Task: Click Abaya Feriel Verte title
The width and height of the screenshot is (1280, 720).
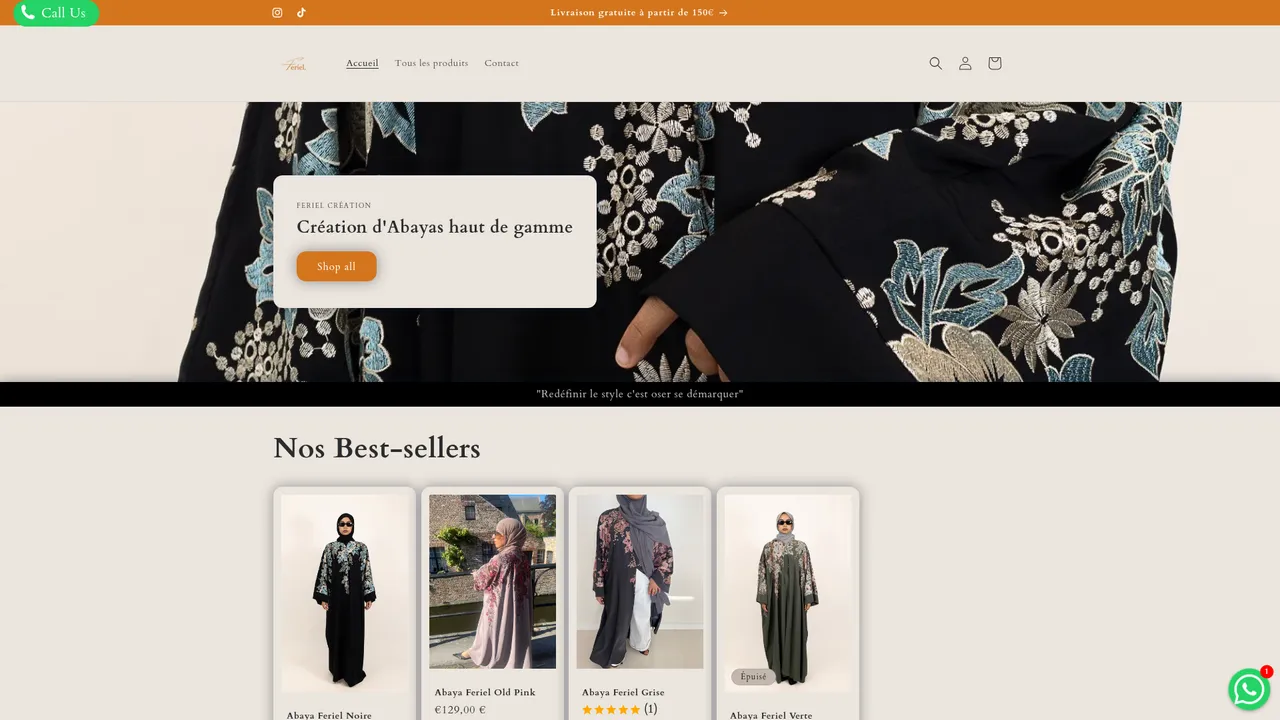Action: click(771, 715)
